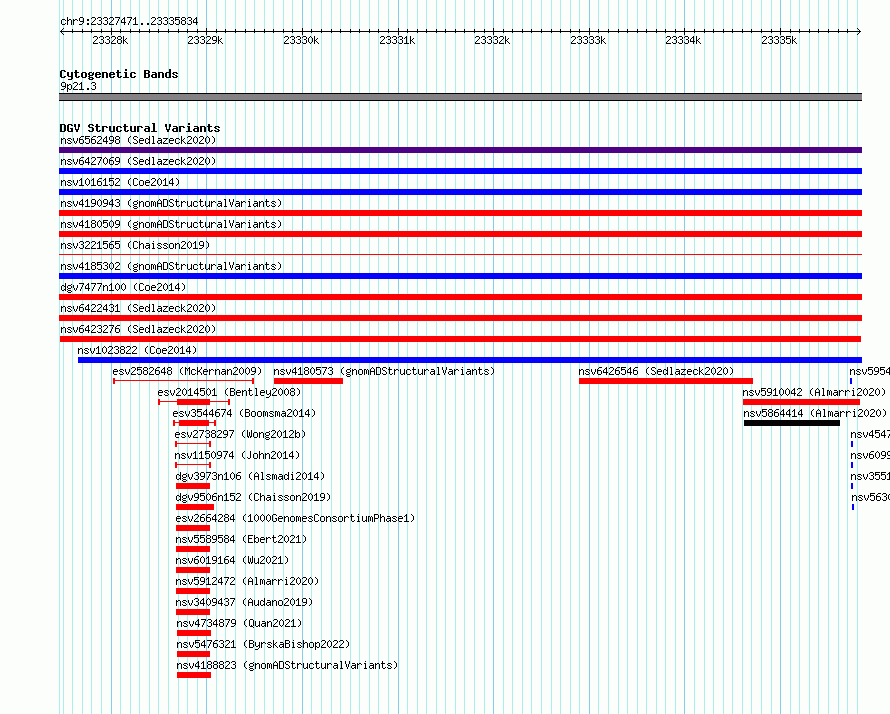The image size is (890, 714).
Task: Click the red nsv6426546 variant bar
Action: click(x=666, y=381)
